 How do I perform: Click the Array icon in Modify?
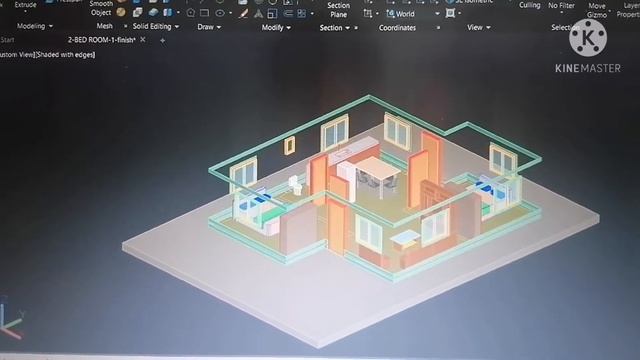302,14
